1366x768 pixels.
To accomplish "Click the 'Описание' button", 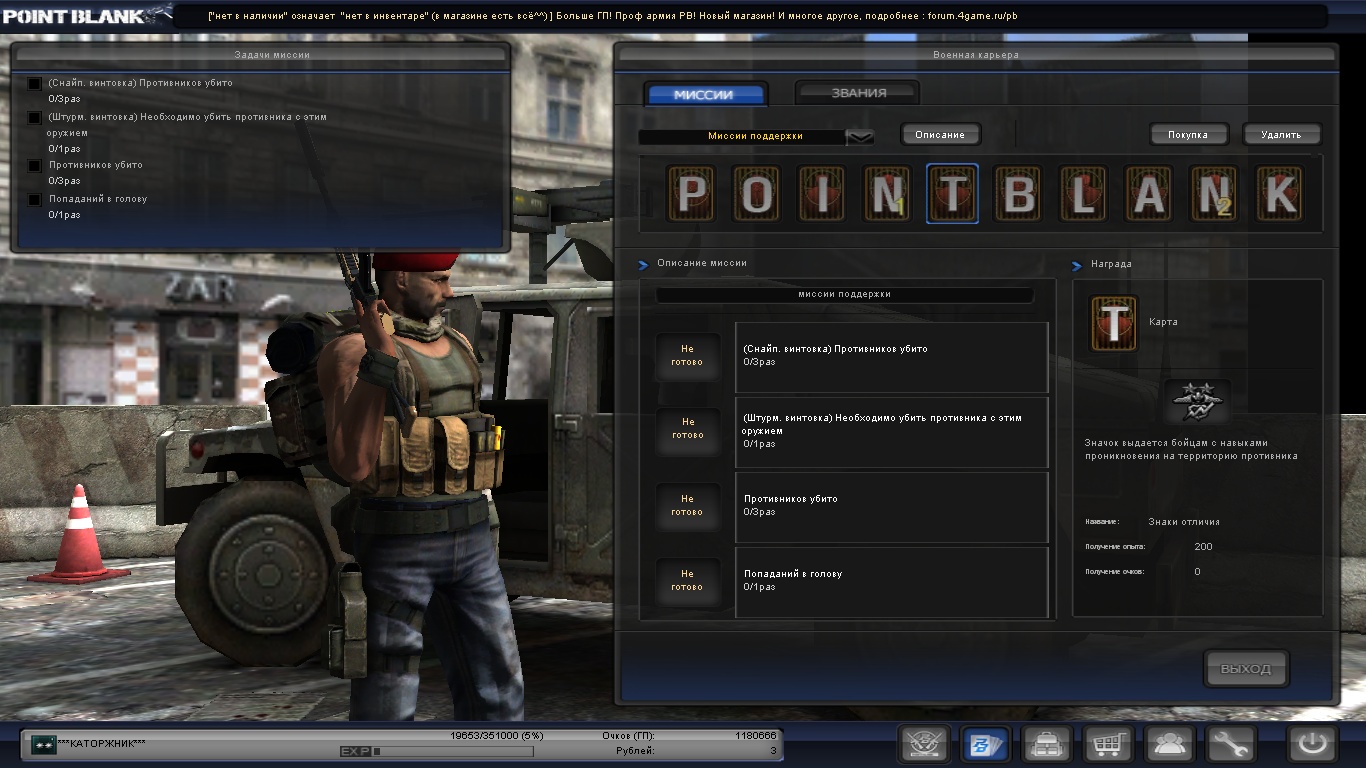I will pos(940,134).
